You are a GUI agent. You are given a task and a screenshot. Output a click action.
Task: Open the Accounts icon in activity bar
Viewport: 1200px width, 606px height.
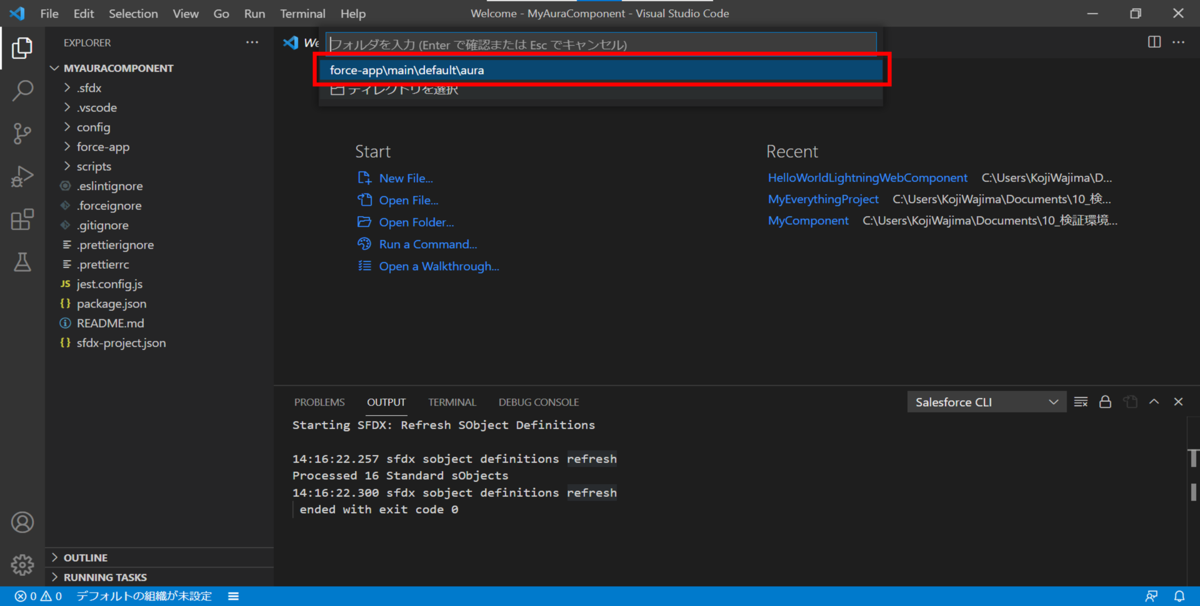(22, 522)
